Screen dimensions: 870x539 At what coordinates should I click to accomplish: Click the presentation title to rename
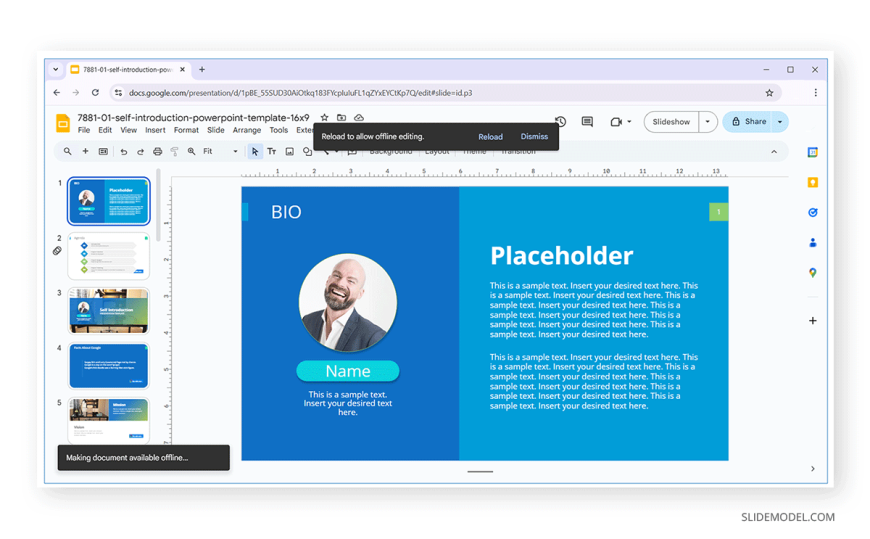[x=193, y=118]
